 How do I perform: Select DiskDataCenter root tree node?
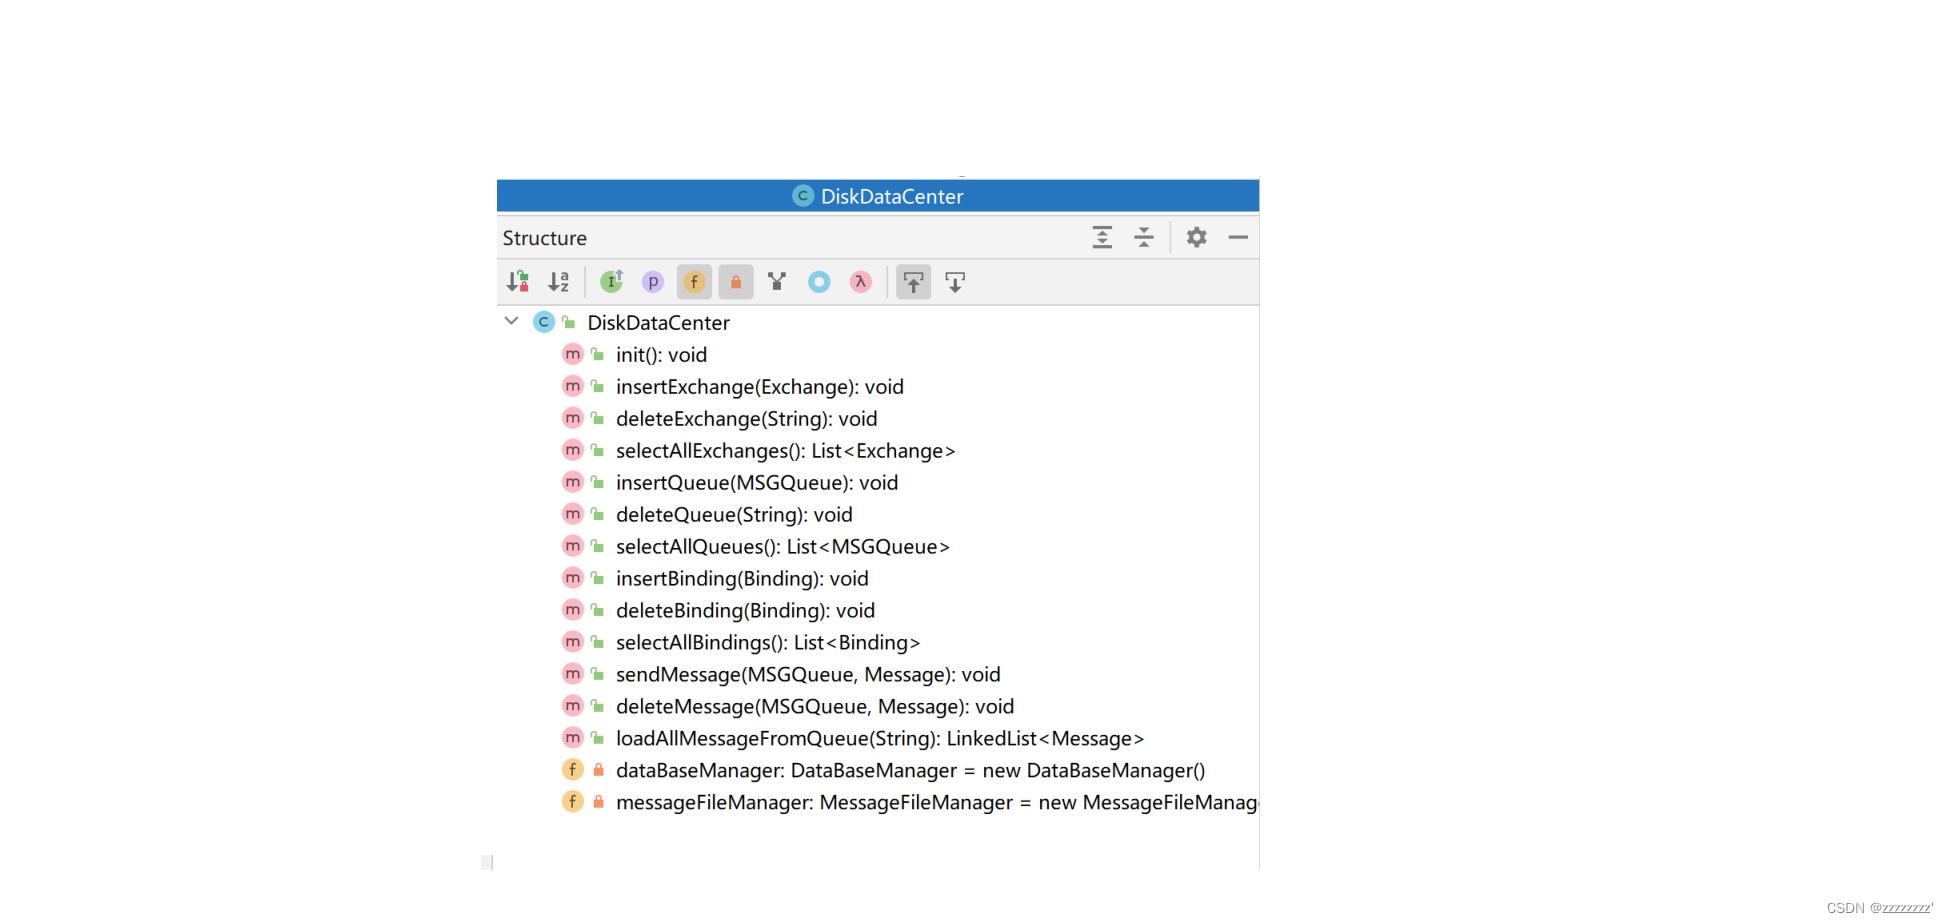pos(659,323)
